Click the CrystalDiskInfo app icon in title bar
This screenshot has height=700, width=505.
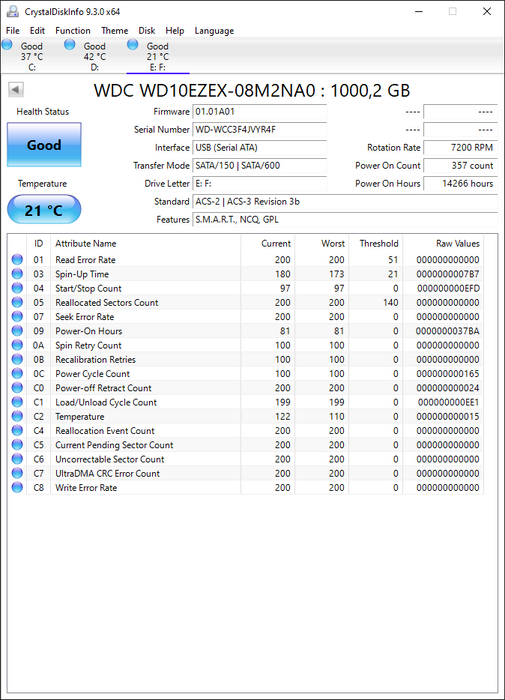13,11
